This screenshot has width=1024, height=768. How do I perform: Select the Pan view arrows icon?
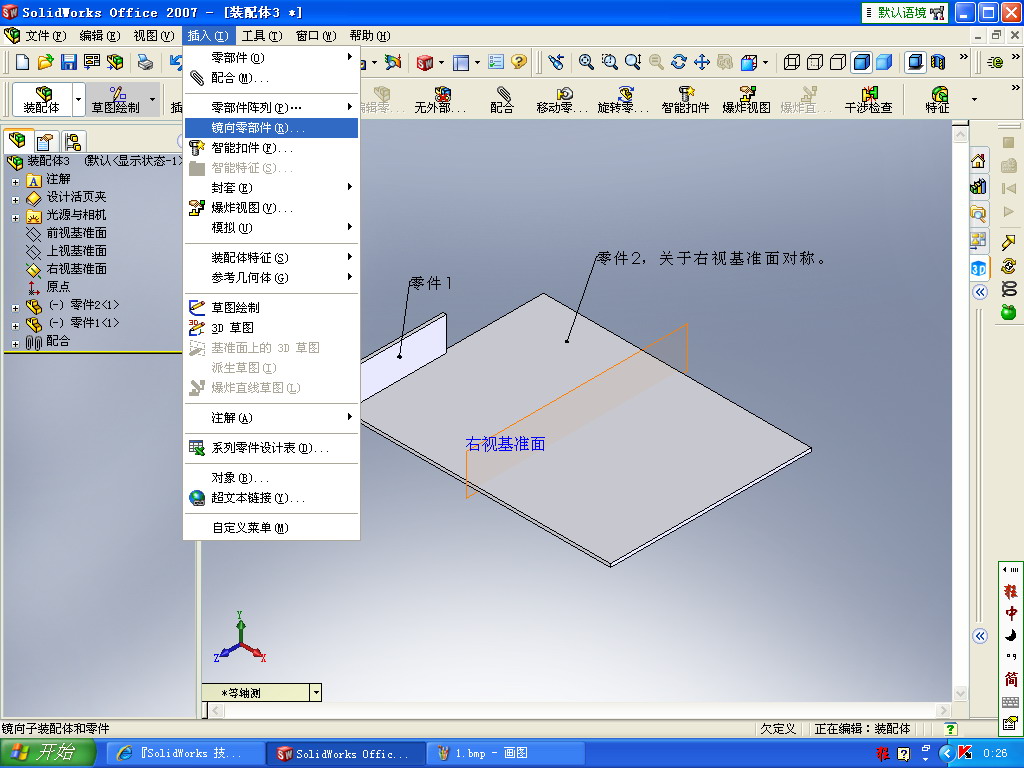(x=701, y=62)
